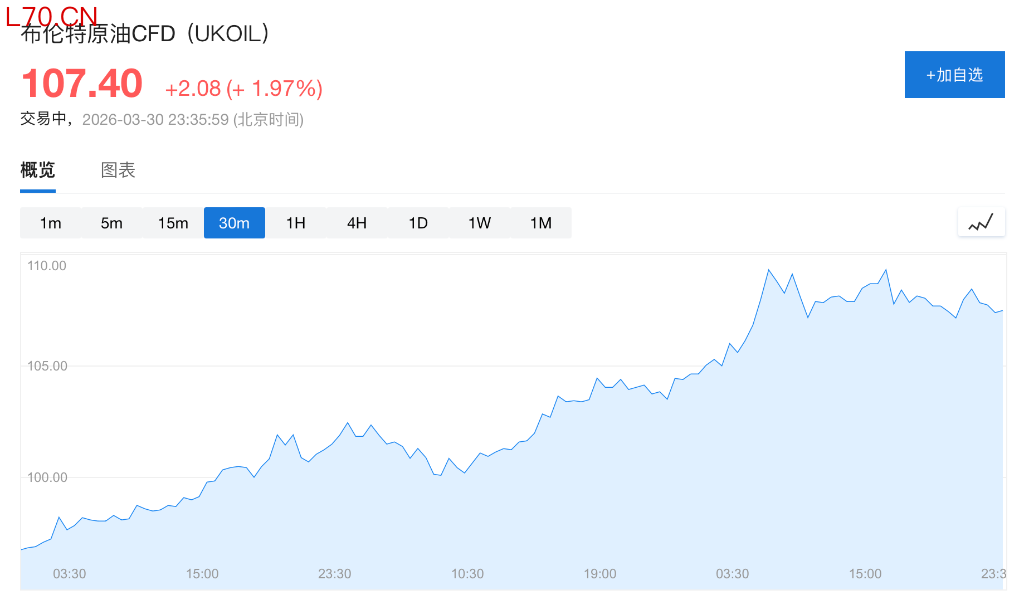Screen dimensions: 1024x602
Task: Select the 1m interval
Action: click(51, 223)
